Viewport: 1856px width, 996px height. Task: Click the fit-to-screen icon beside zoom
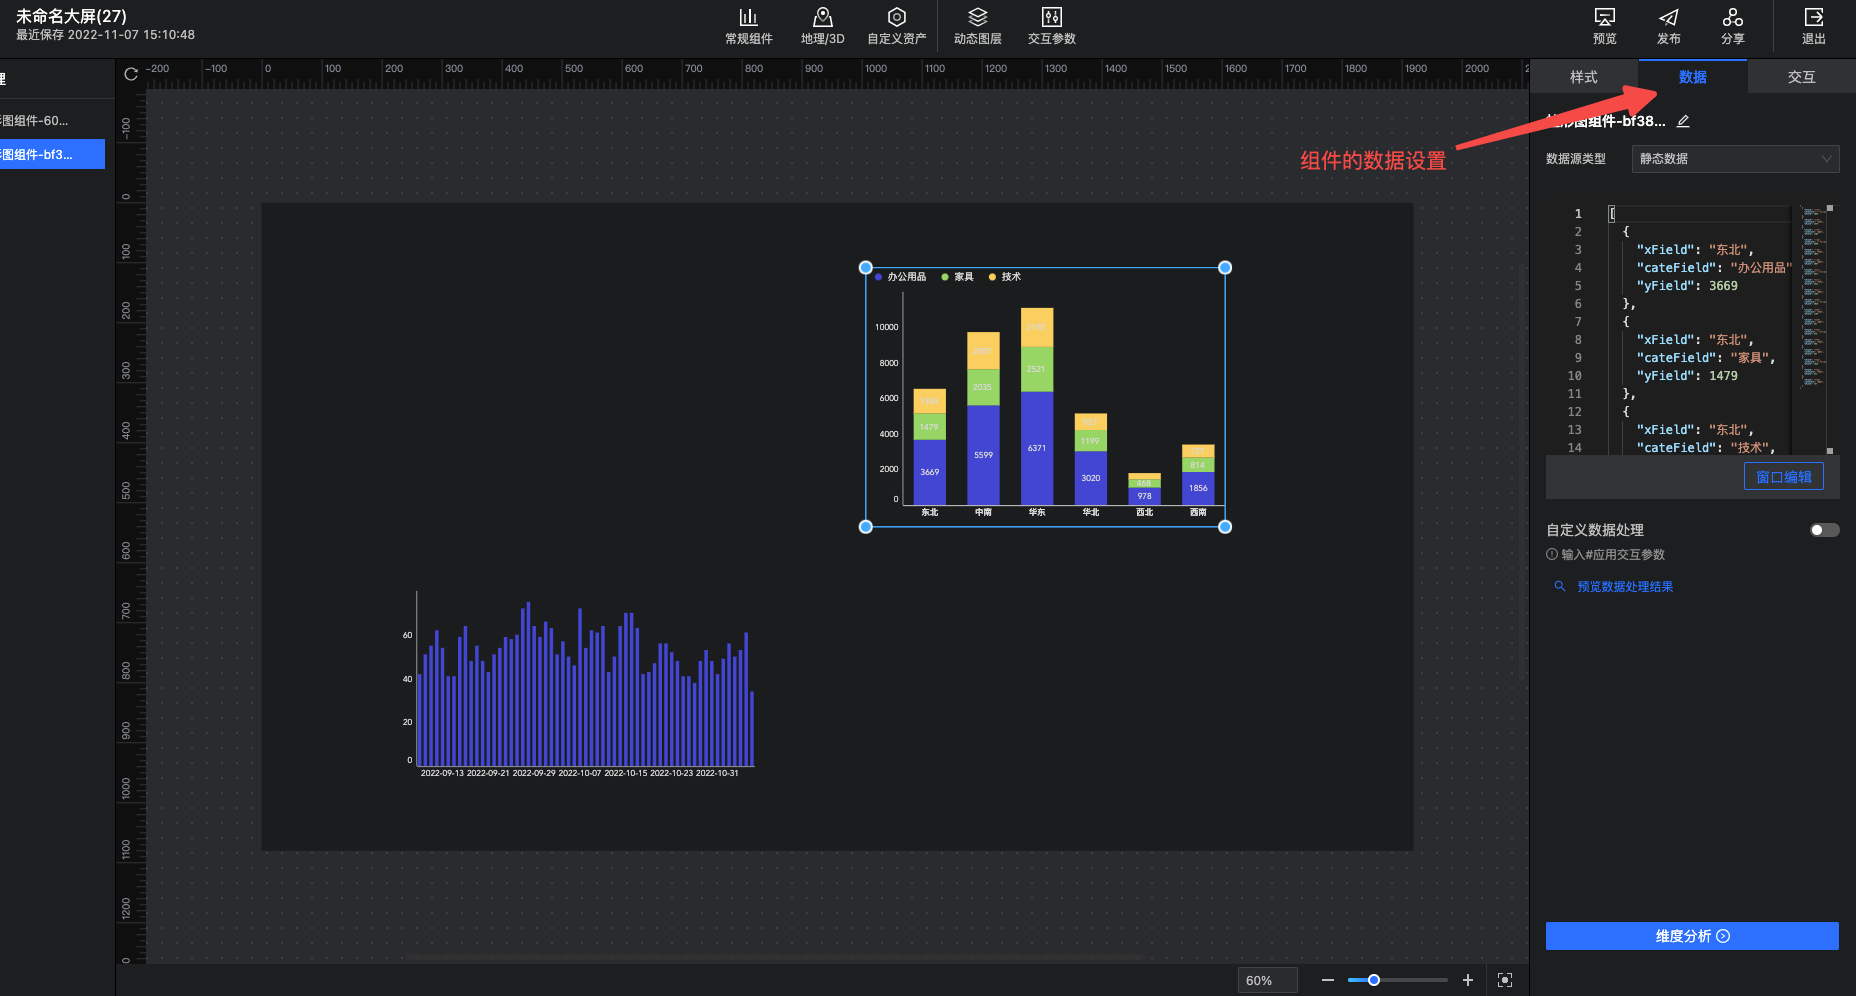tap(1505, 980)
